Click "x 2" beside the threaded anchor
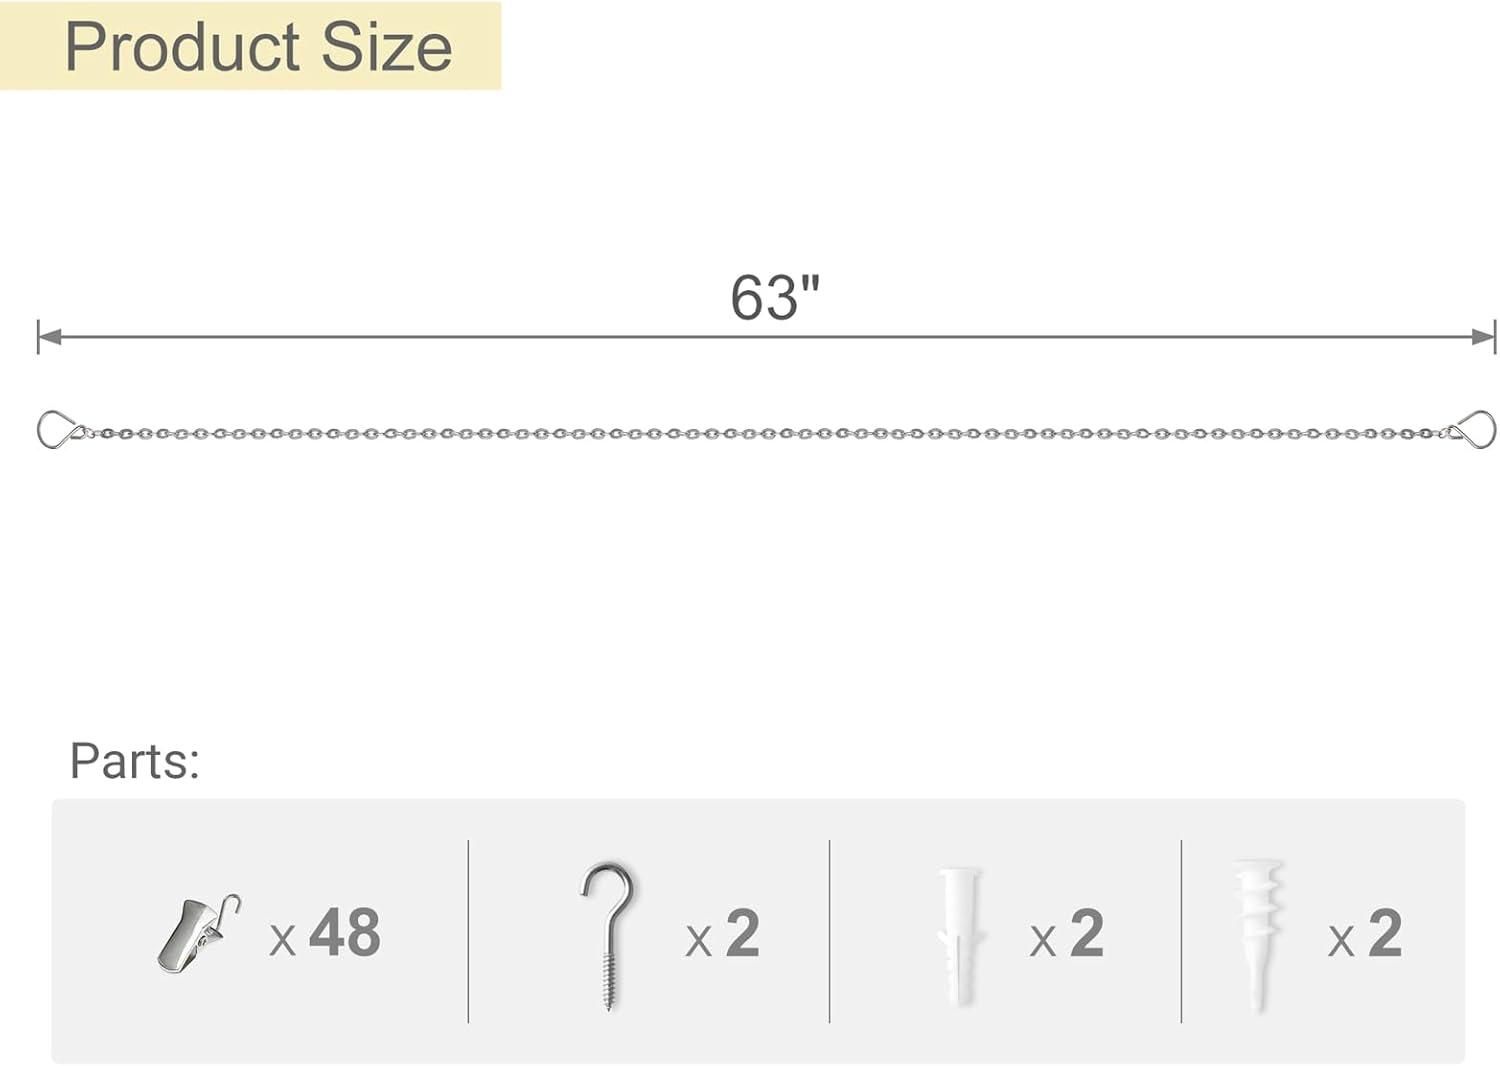The image size is (1500, 1066). [1365, 933]
